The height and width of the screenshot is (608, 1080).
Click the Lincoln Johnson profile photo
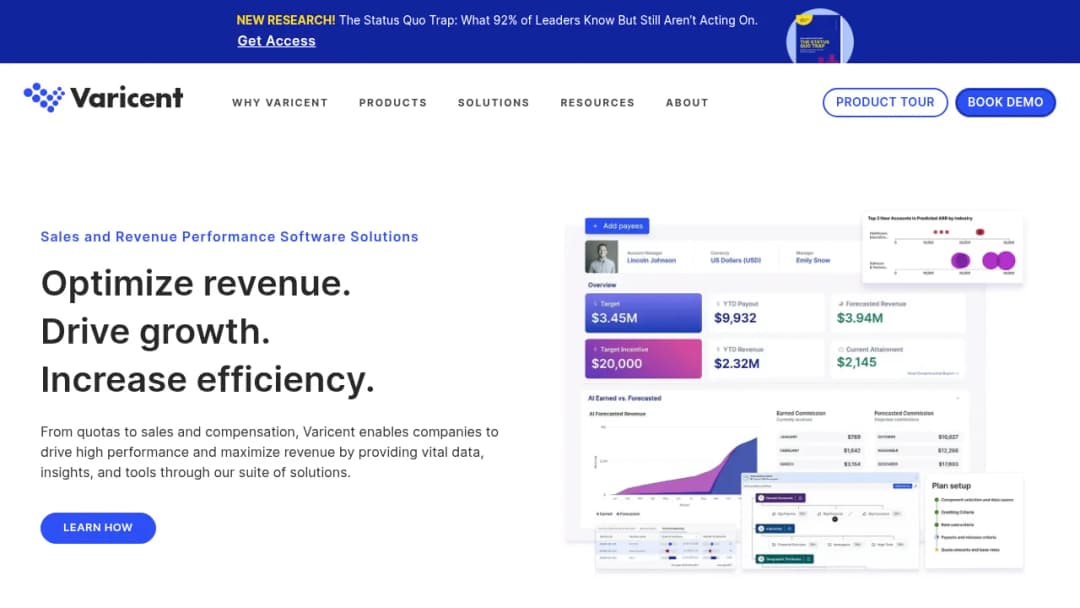[x=601, y=257]
